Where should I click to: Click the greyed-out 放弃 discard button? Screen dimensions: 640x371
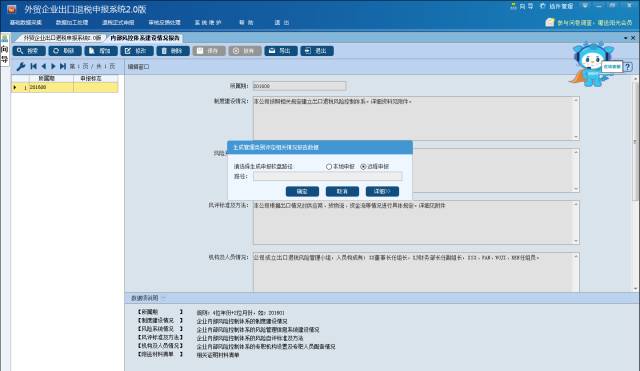coord(245,51)
